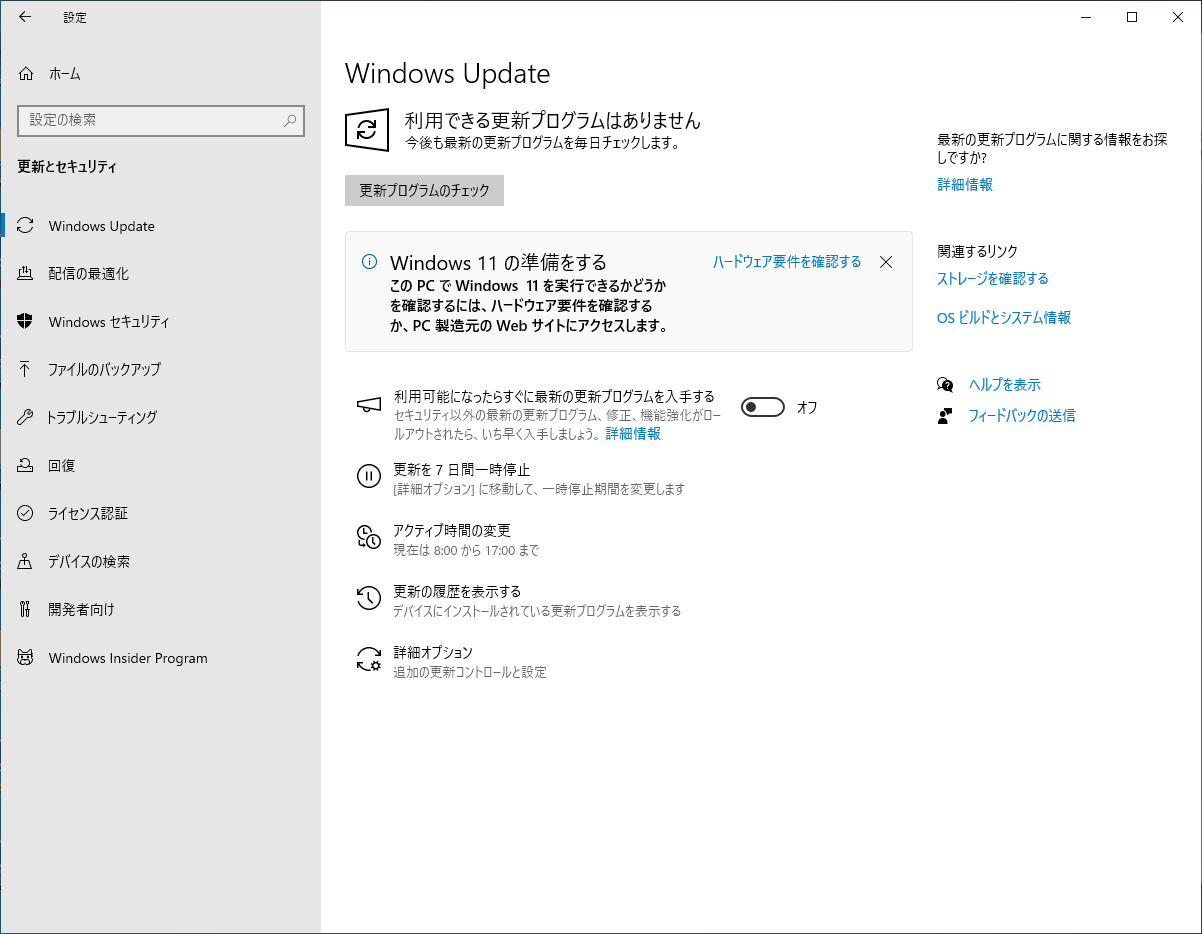1202x934 pixels.
Task: Click フィードバックの送信 link
Action: [1022, 415]
